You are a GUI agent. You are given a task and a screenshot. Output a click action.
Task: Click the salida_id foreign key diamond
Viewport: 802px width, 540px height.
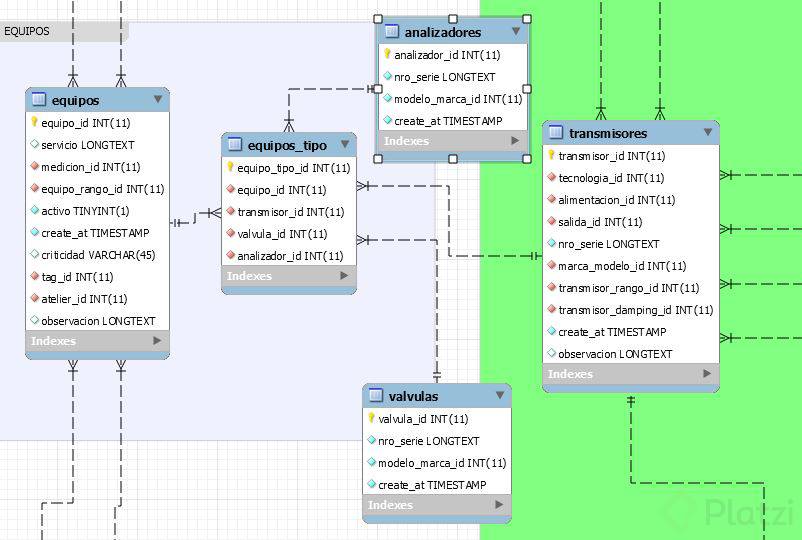click(x=551, y=221)
